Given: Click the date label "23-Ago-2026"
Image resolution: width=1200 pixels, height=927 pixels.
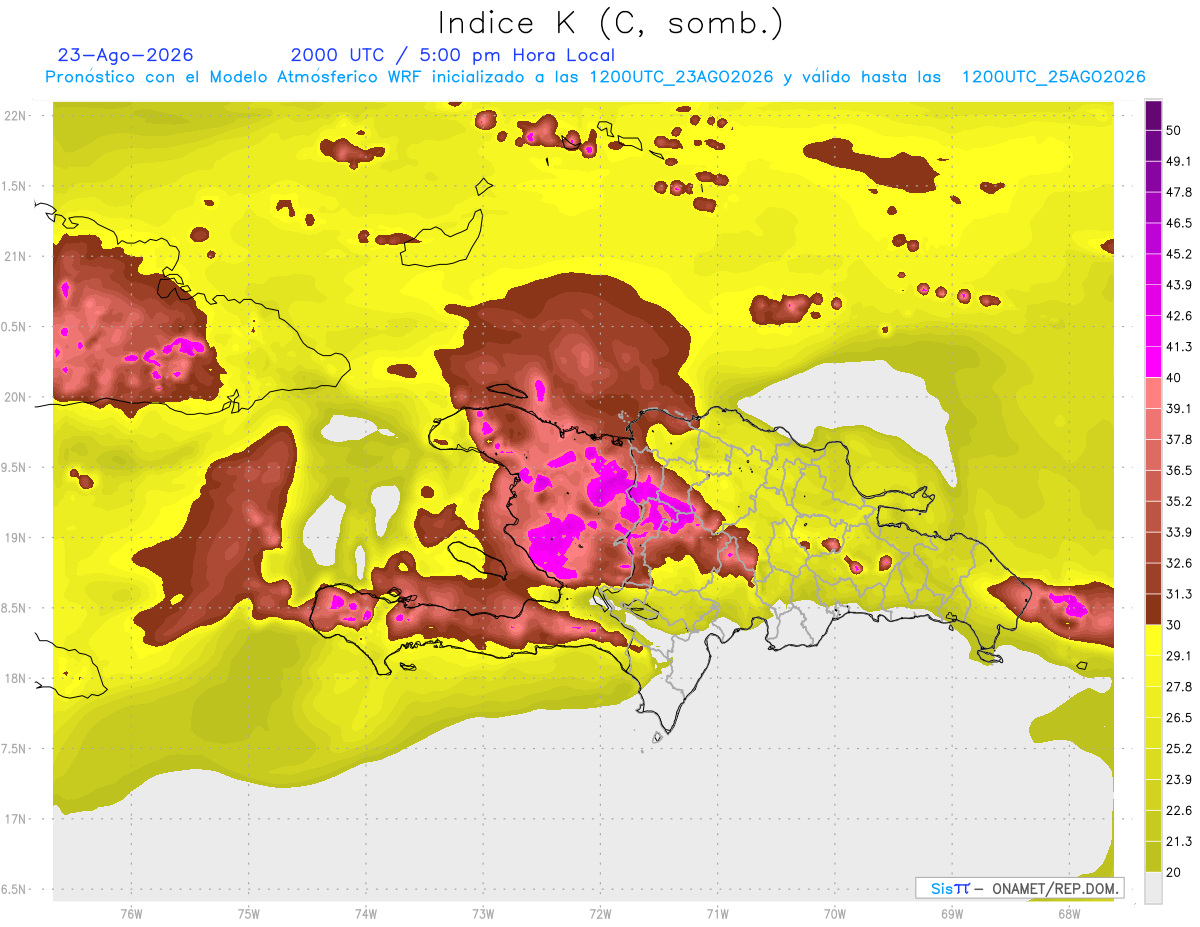Looking at the screenshot, I should tap(126, 55).
